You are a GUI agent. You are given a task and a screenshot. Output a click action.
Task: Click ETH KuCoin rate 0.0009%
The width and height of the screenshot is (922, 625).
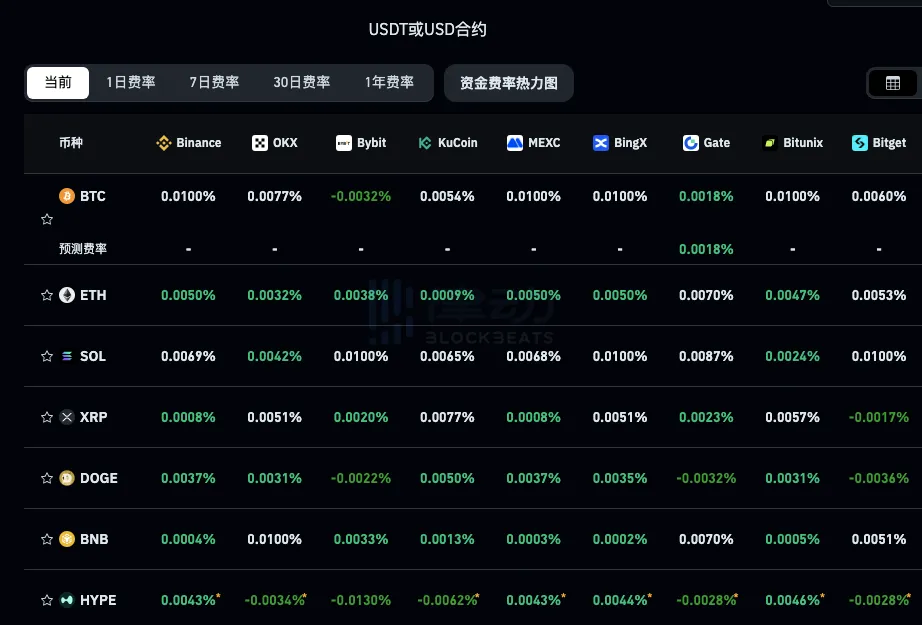tap(447, 295)
